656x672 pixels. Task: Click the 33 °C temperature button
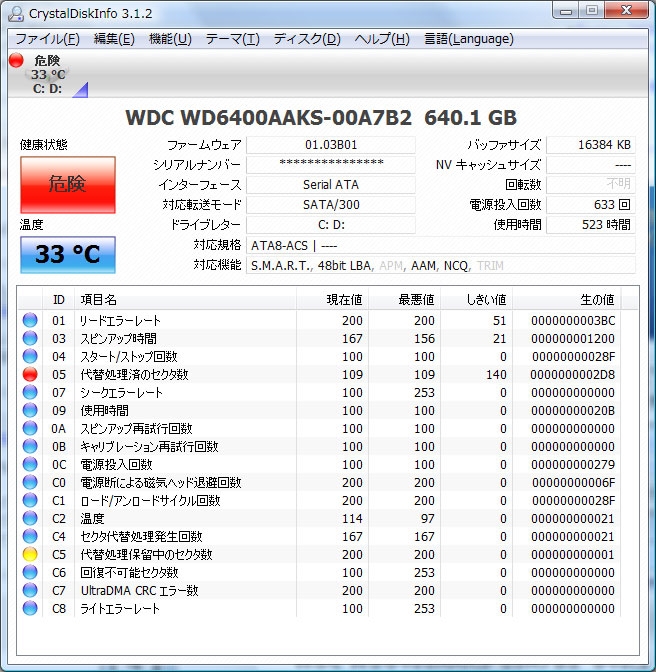[x=68, y=254]
